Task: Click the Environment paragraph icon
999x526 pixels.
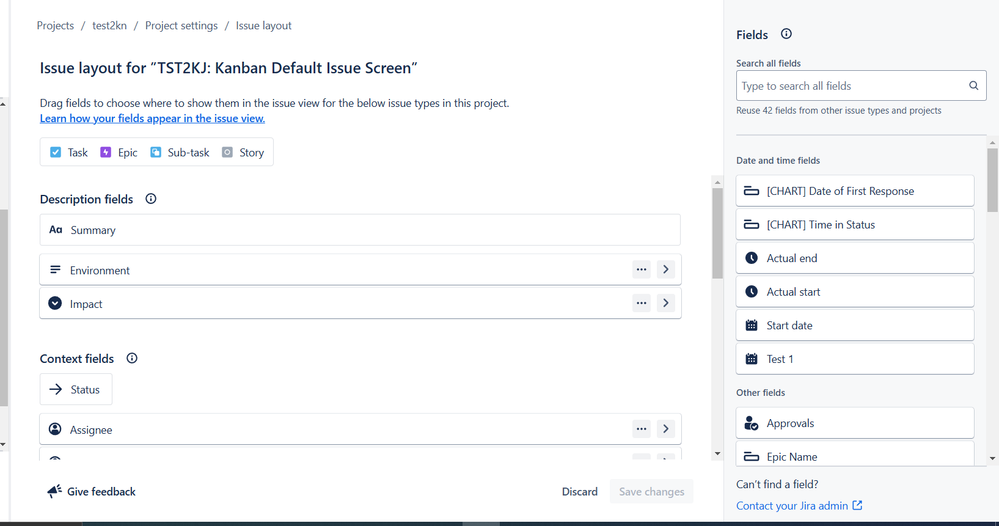Action: point(55,270)
